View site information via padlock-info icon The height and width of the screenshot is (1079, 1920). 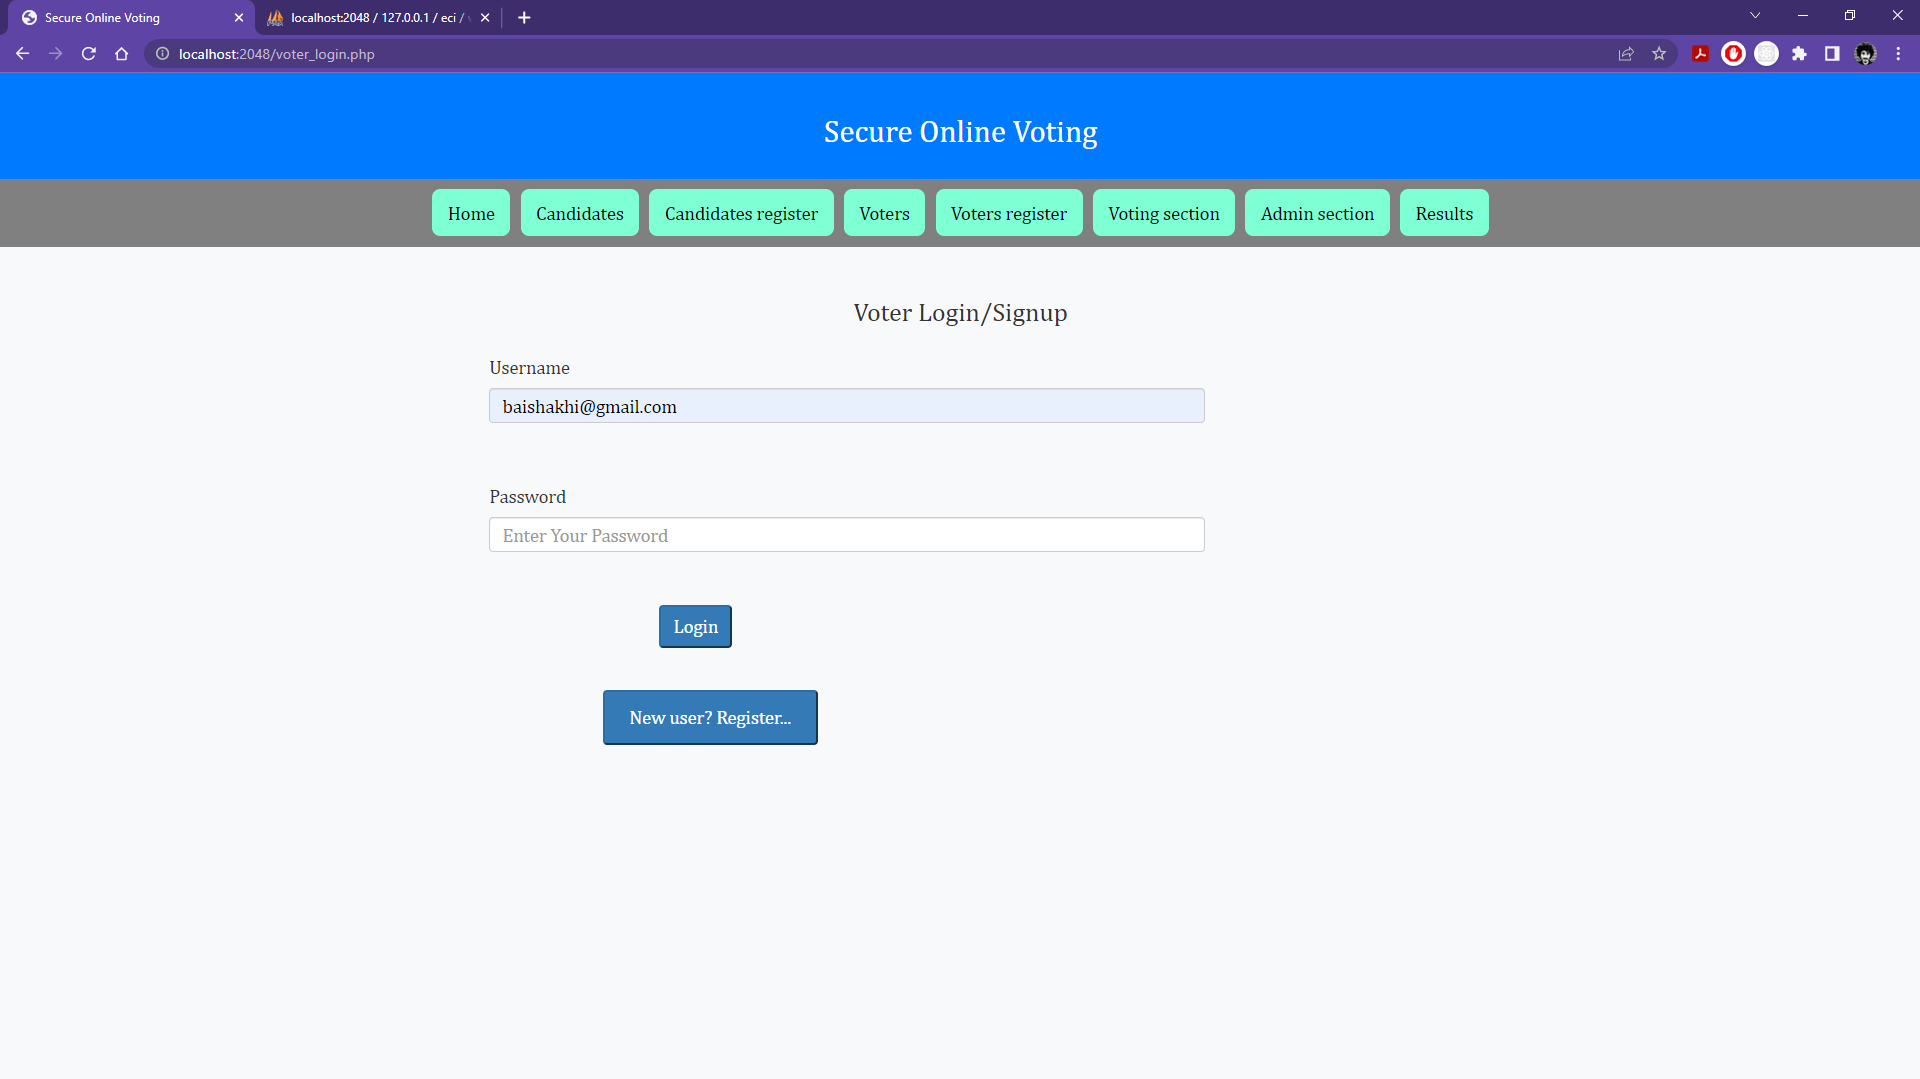point(162,54)
